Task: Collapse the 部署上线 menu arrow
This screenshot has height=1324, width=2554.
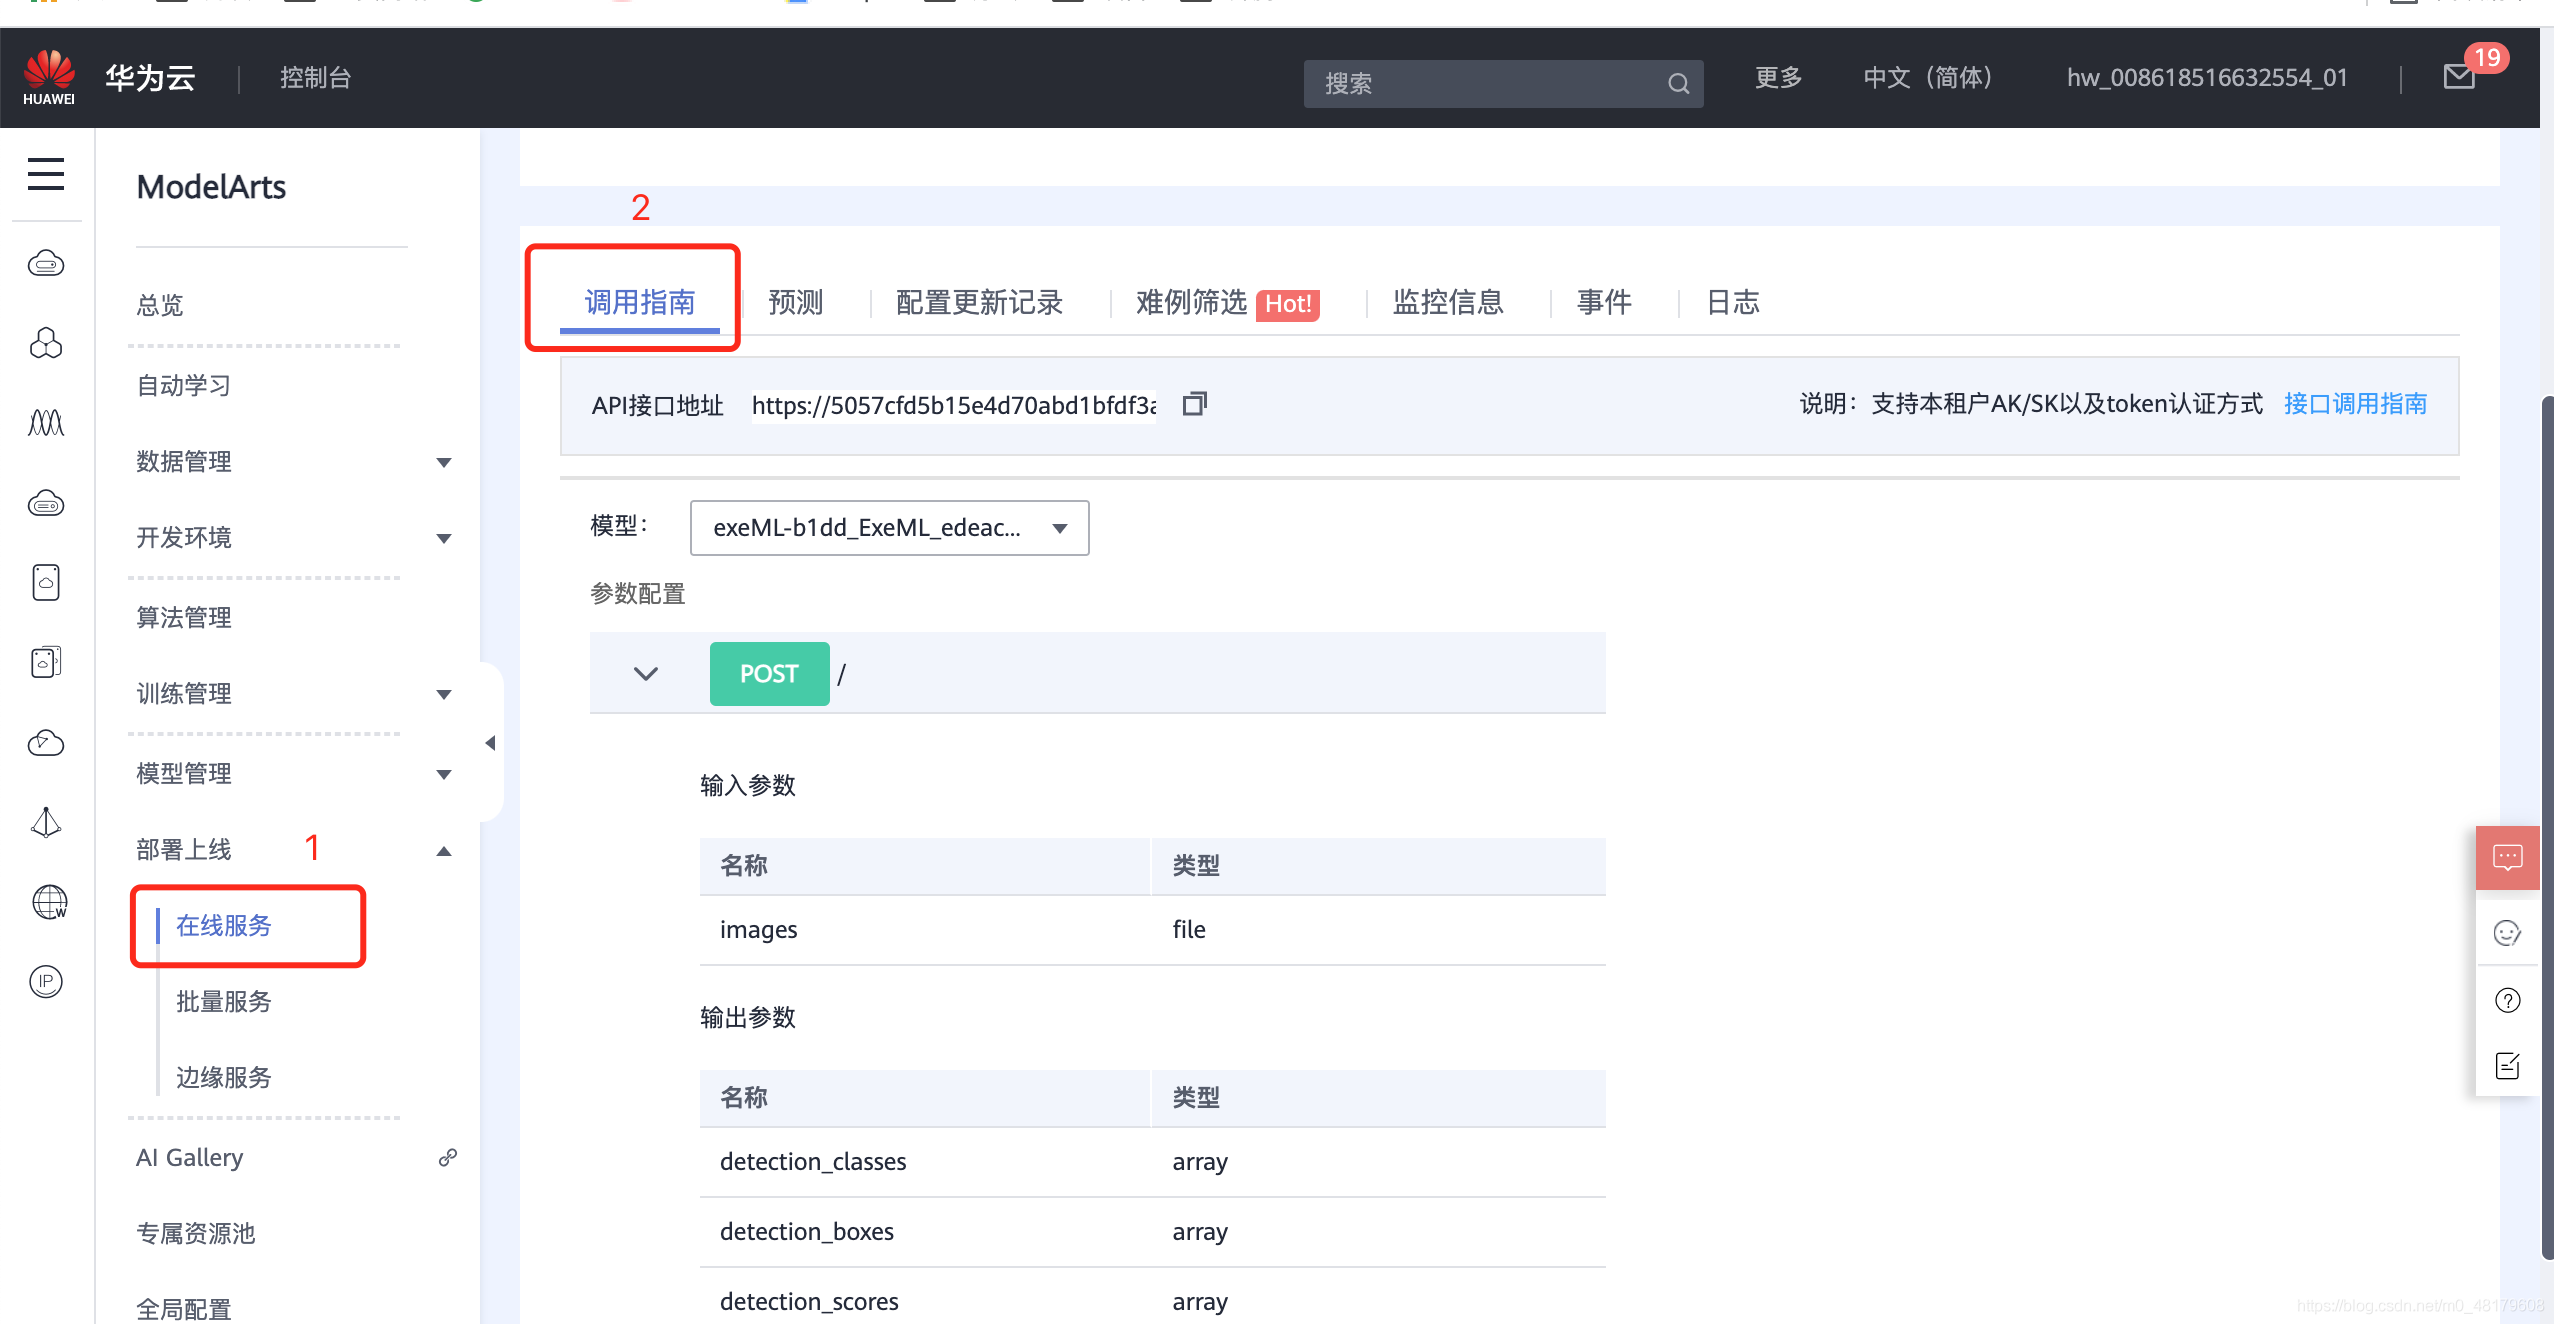Action: click(444, 851)
